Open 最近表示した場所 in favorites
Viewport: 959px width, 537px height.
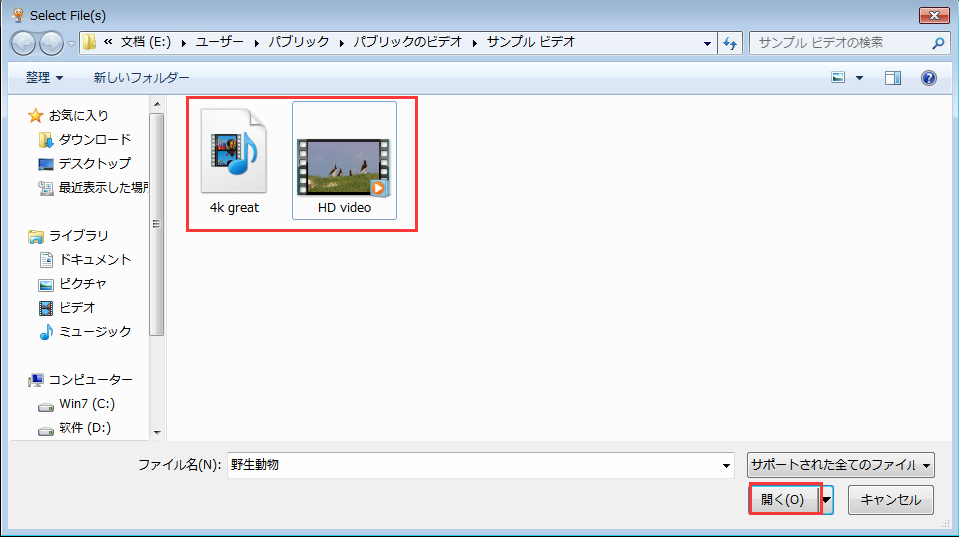coord(103,187)
